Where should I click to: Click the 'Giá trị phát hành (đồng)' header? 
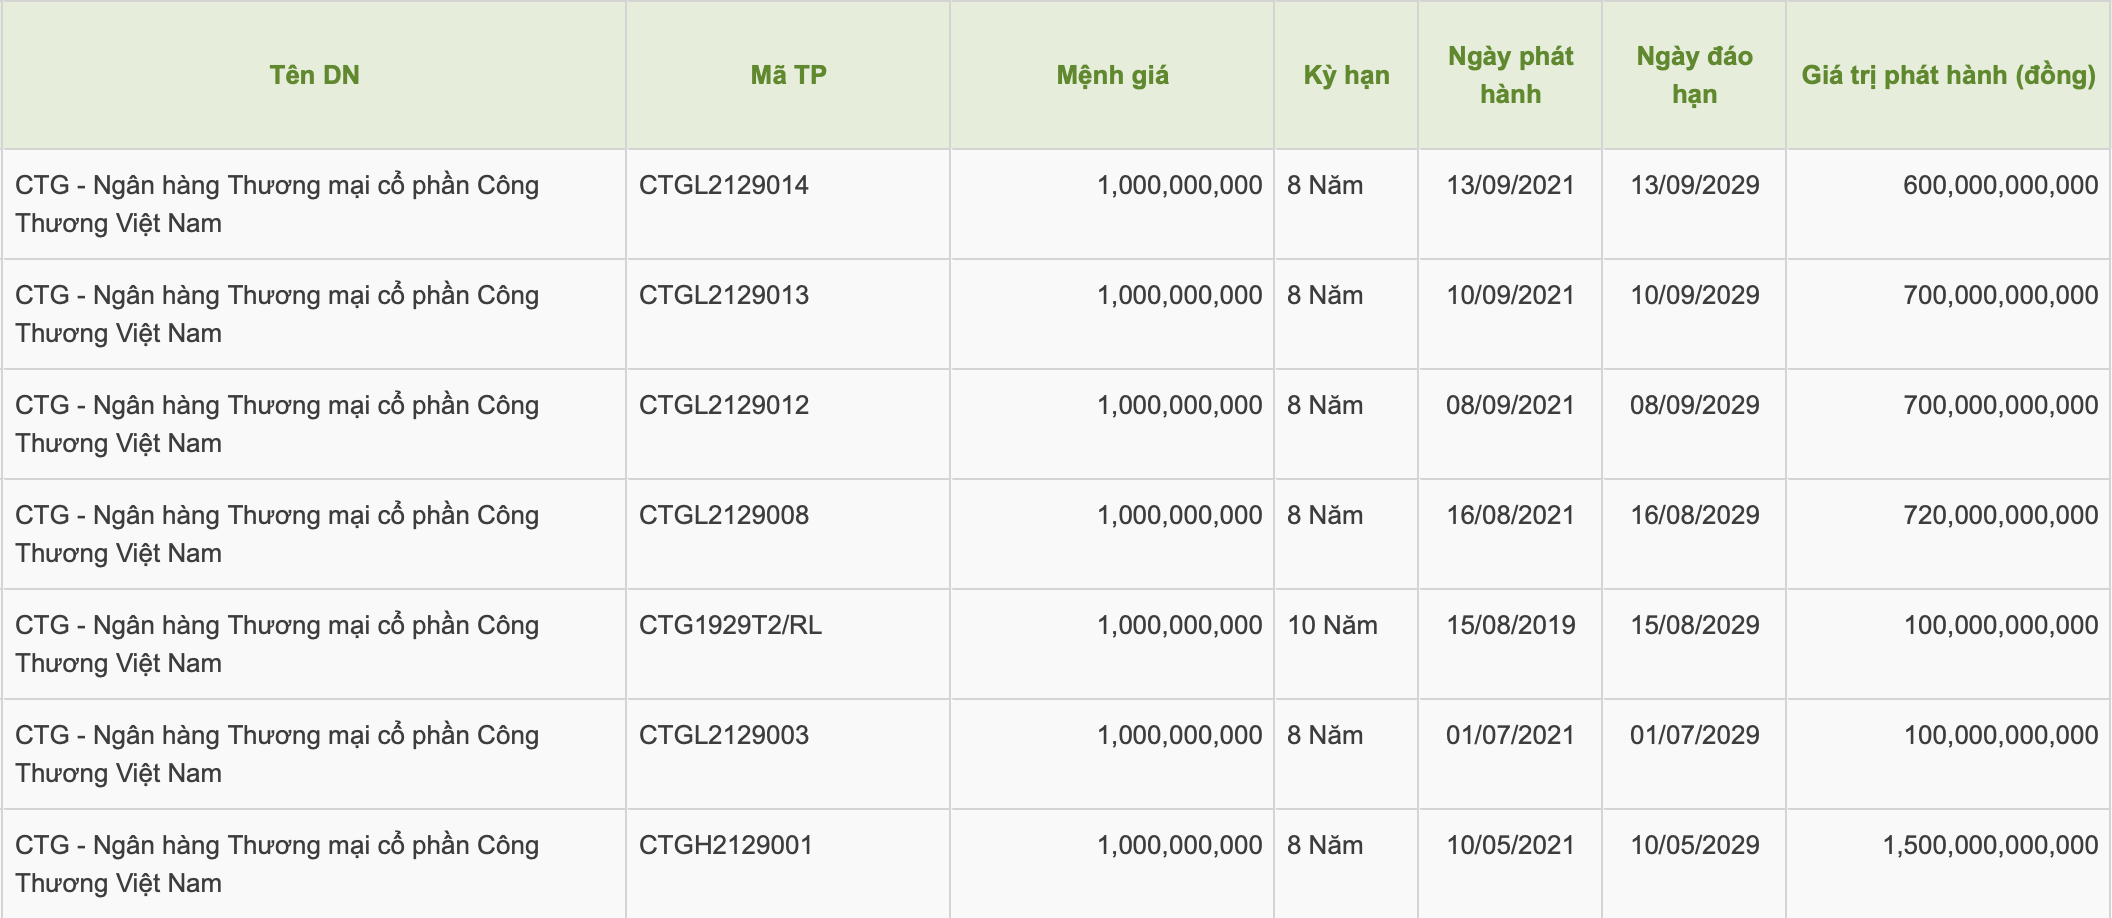tap(1948, 75)
